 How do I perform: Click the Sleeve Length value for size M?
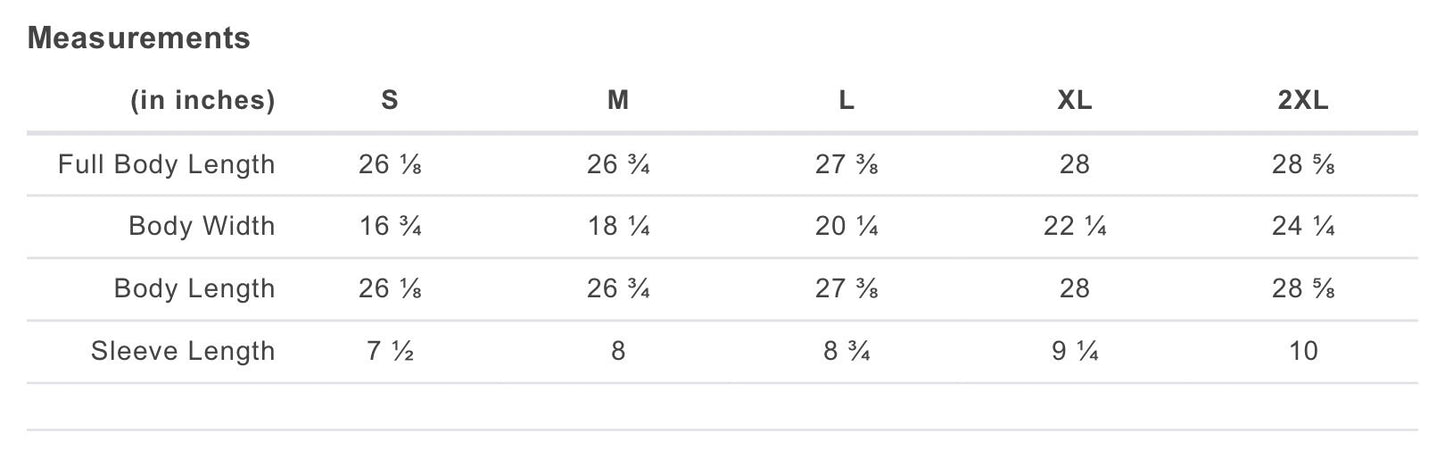[619, 351]
